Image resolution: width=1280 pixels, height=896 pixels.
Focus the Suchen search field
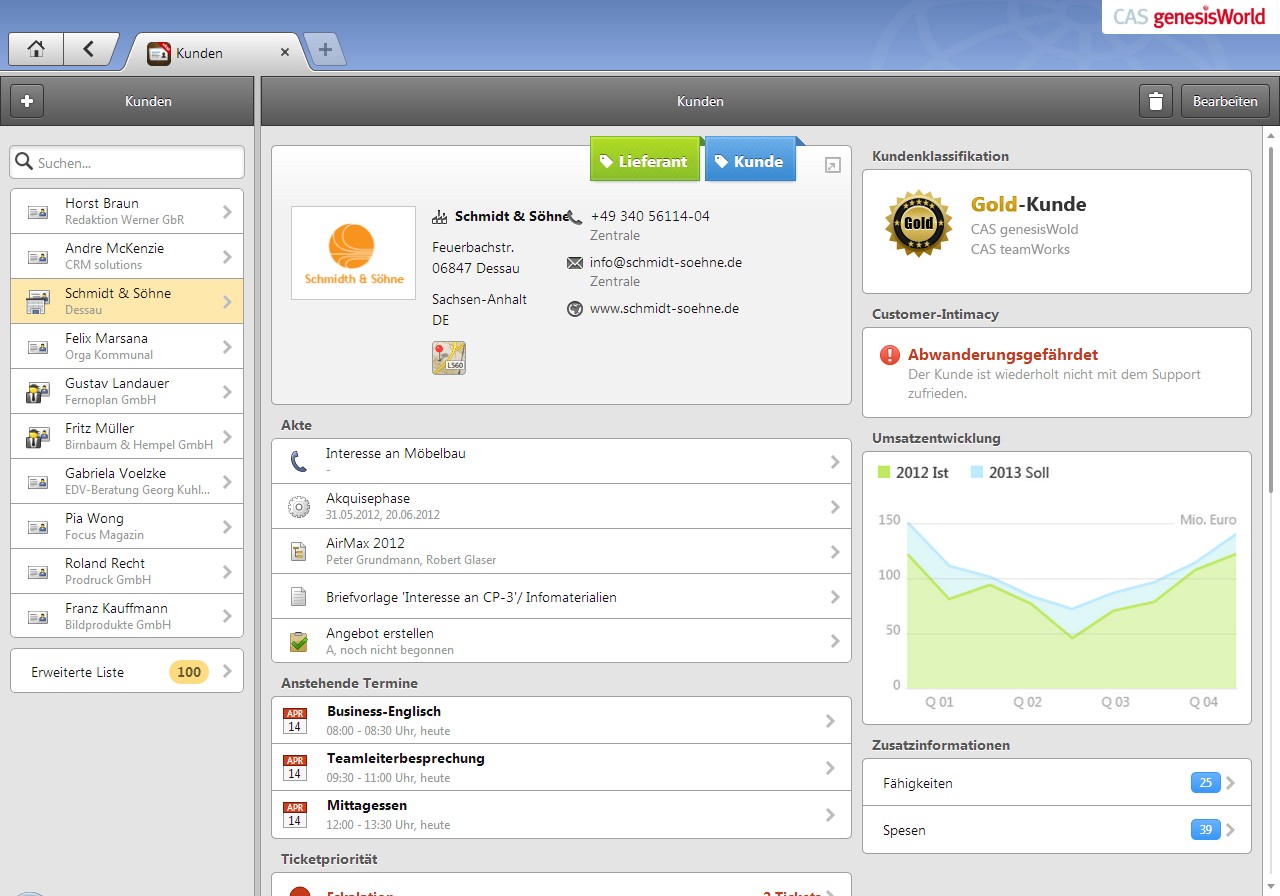pos(127,162)
